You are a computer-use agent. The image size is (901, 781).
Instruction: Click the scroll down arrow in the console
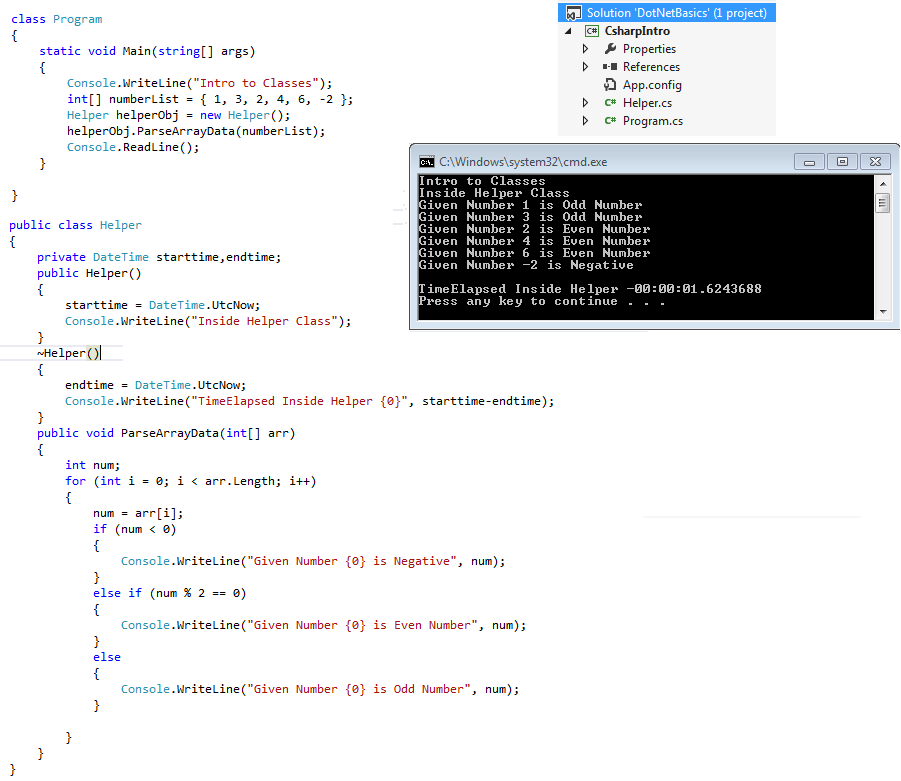(x=883, y=311)
